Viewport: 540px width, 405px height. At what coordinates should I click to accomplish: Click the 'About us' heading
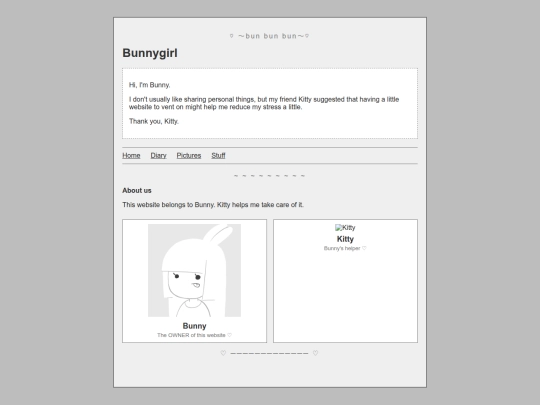(x=137, y=190)
